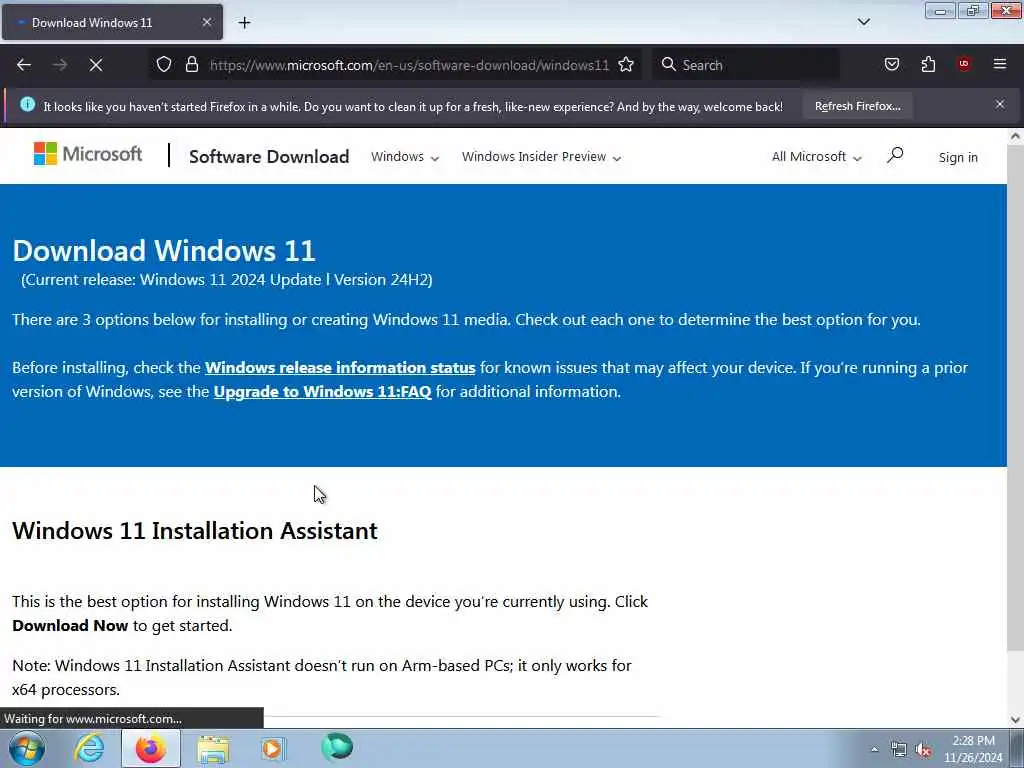
Task: Open a new tab with plus button
Action: click(244, 23)
